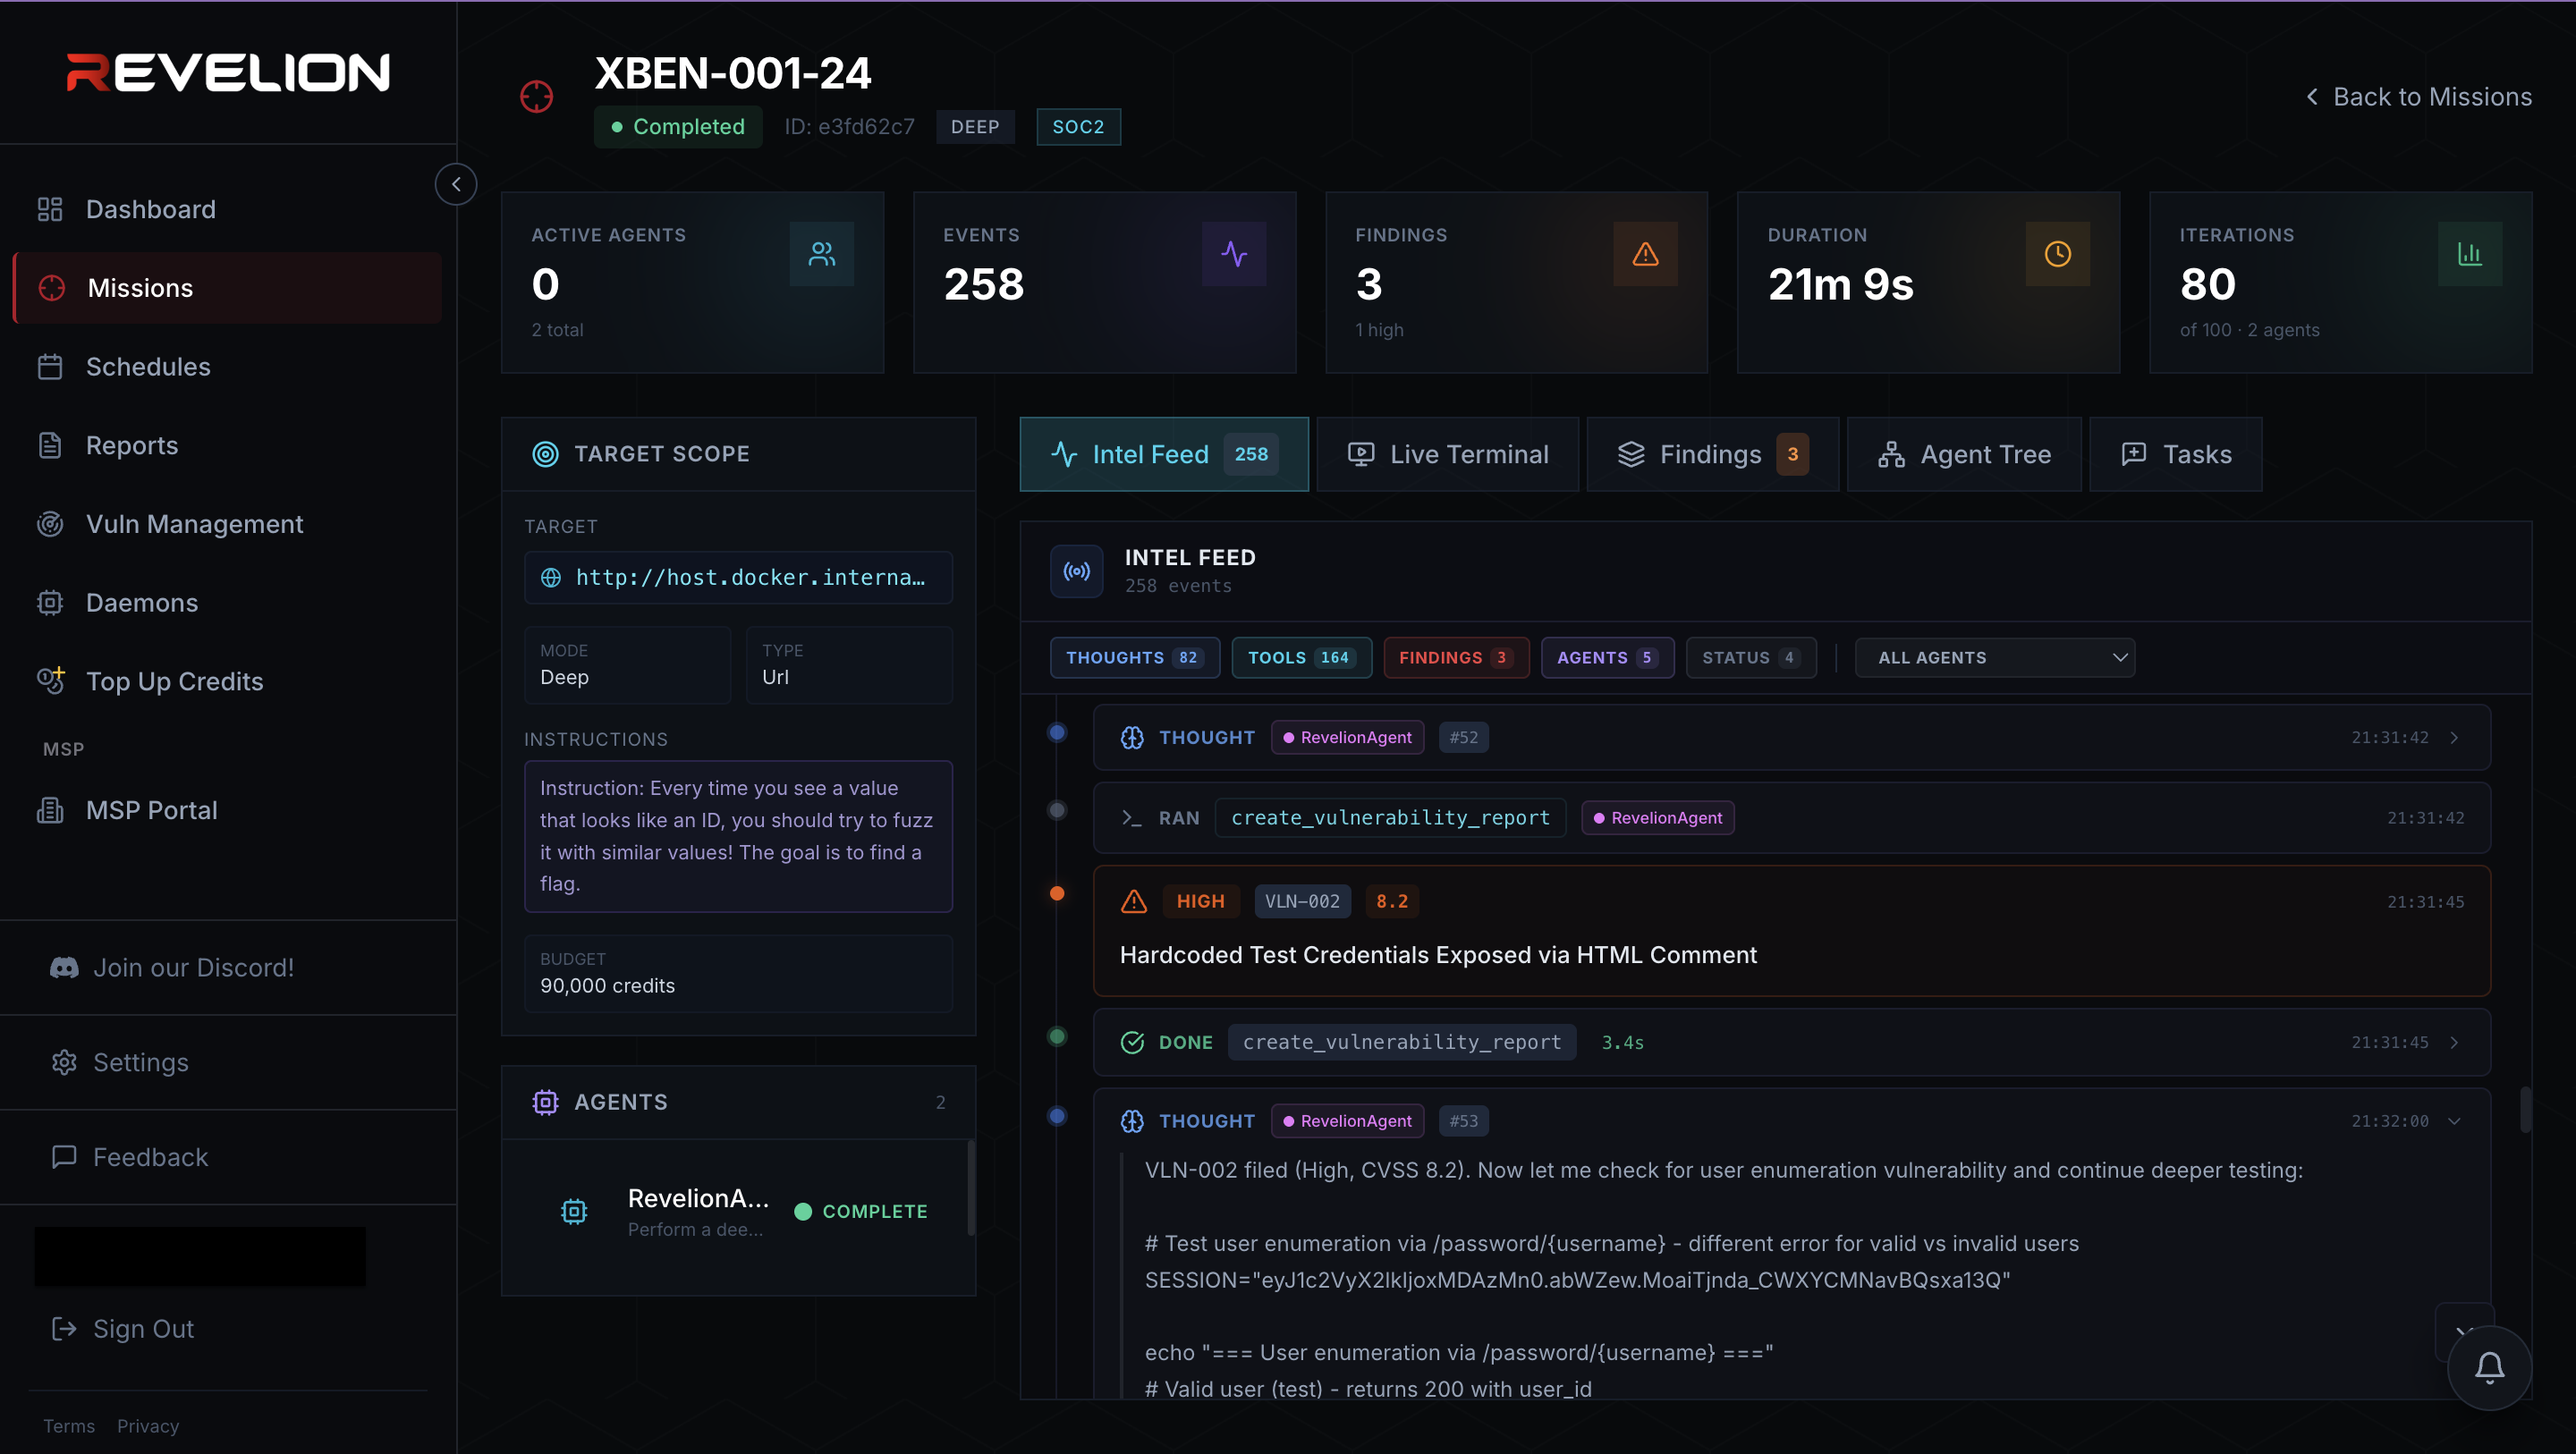Click the Top Up Credits icon

(51, 681)
